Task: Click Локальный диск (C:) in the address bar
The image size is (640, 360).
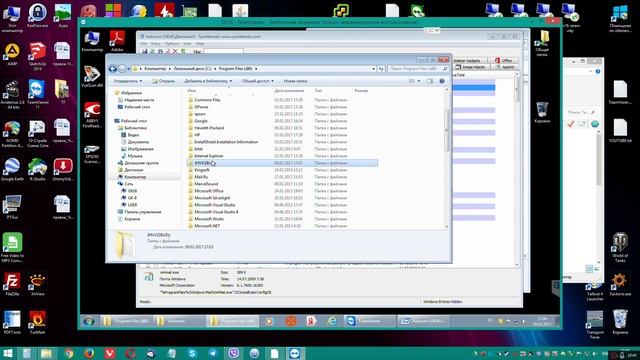Action: pyautogui.click(x=192, y=69)
